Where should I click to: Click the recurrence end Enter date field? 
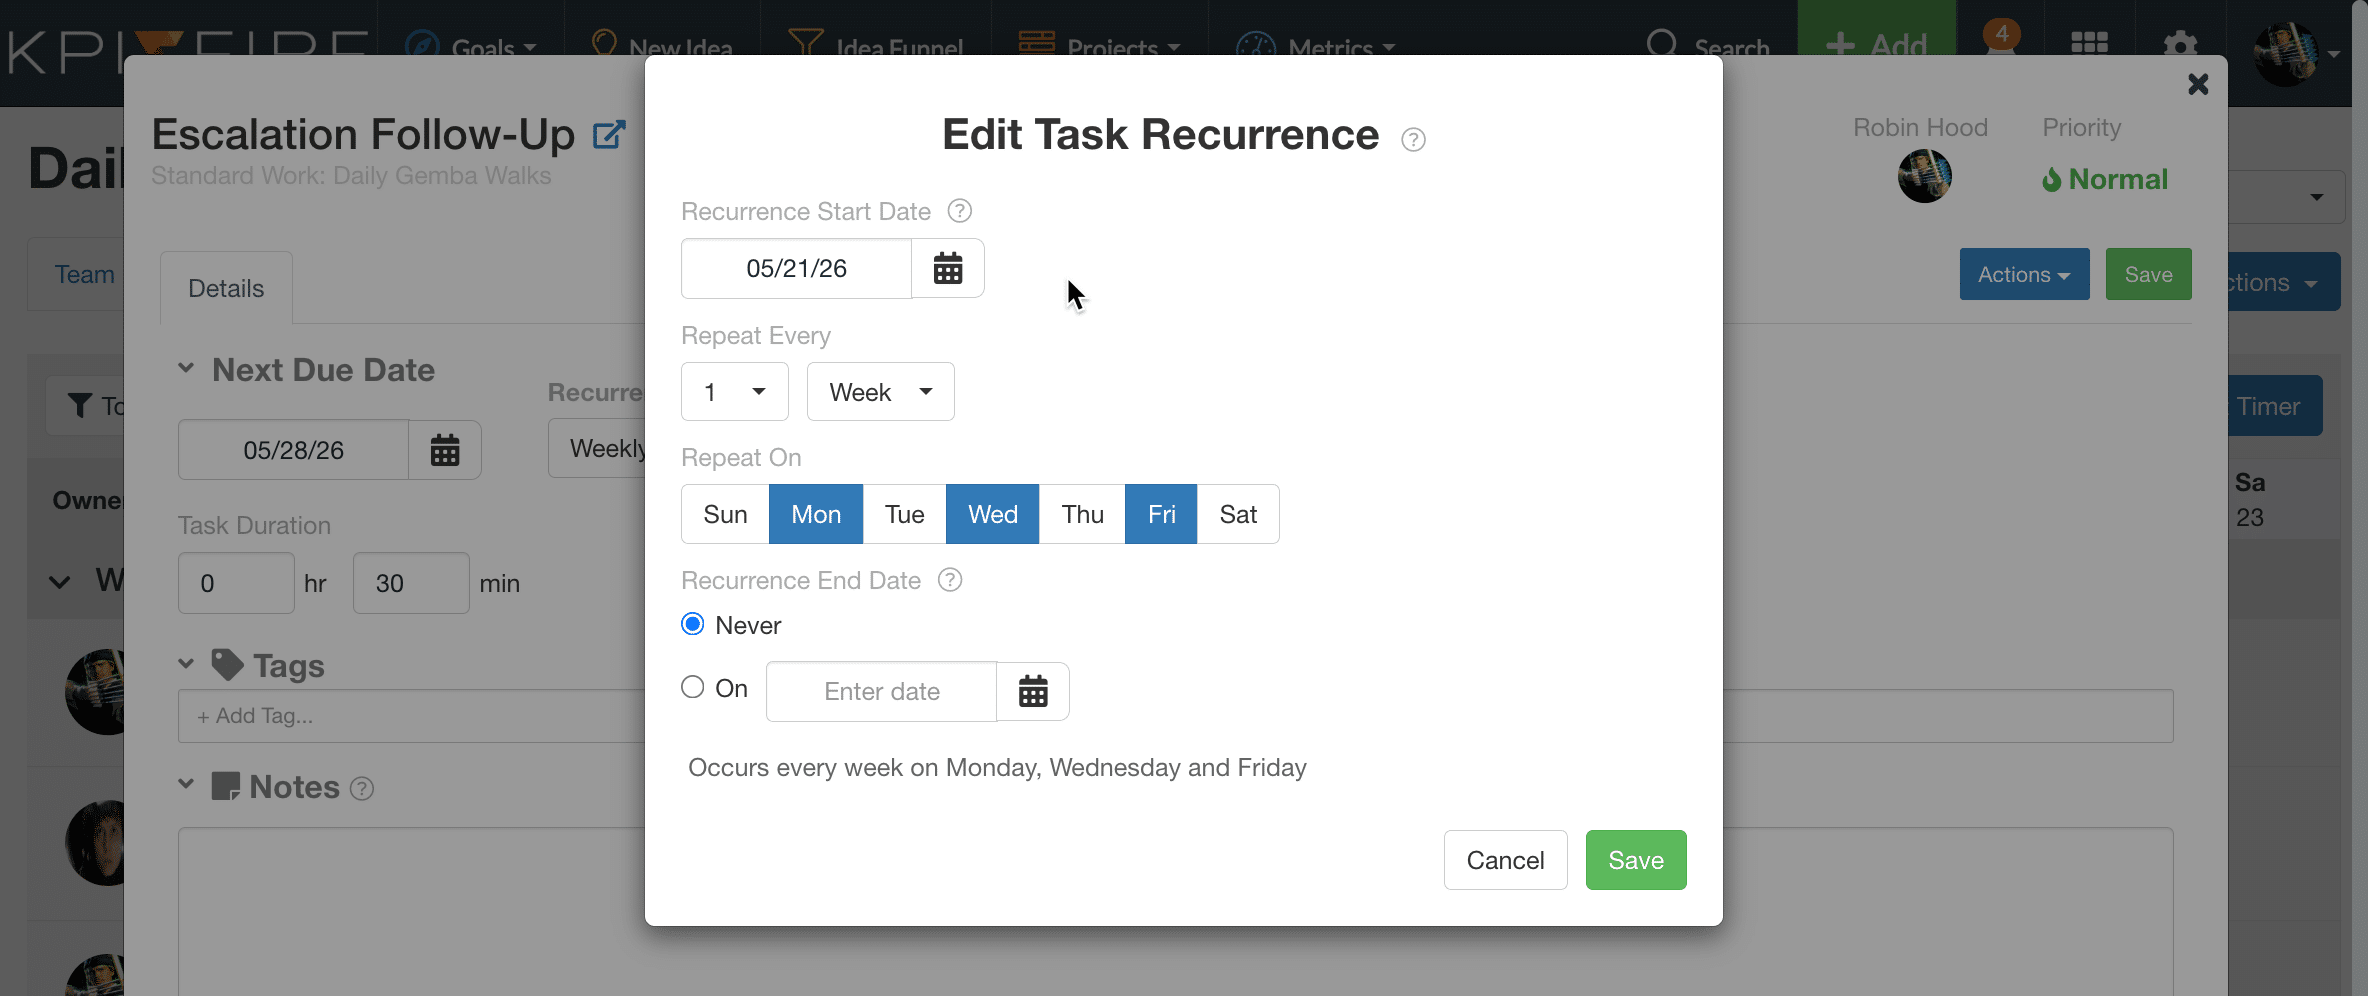882,691
